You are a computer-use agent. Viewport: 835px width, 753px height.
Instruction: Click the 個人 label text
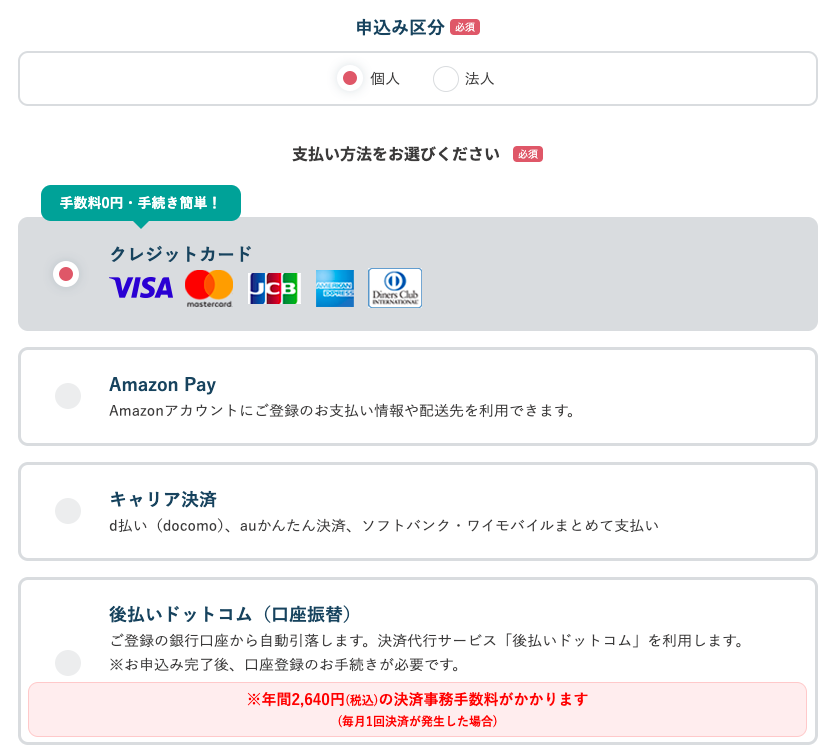point(385,79)
